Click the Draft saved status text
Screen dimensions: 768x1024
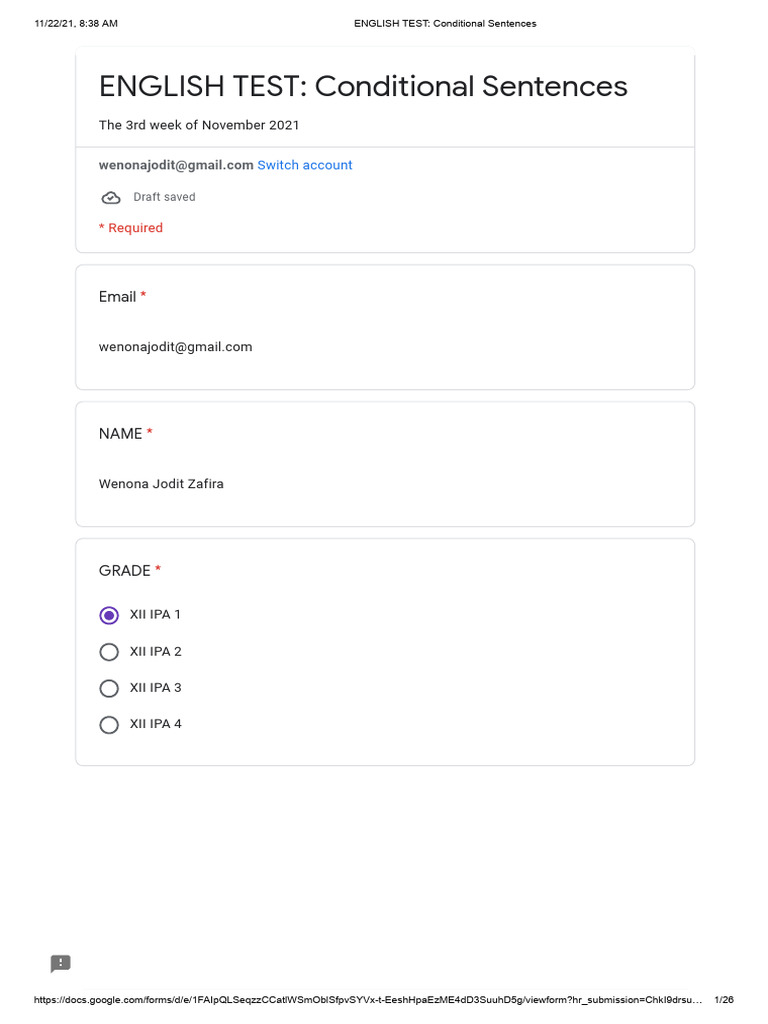pos(165,197)
